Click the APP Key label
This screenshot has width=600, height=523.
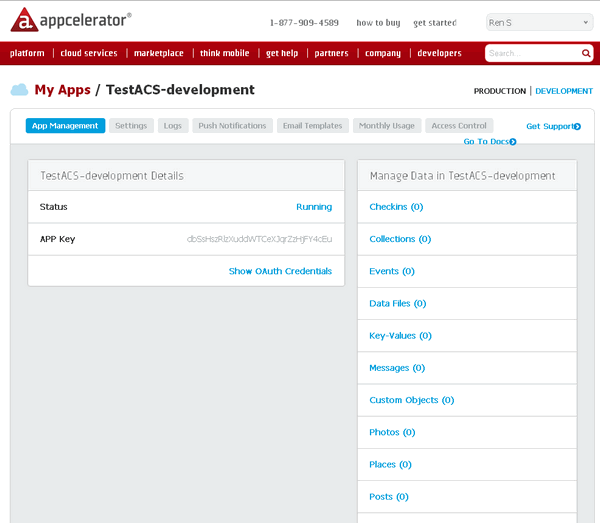click(x=57, y=239)
